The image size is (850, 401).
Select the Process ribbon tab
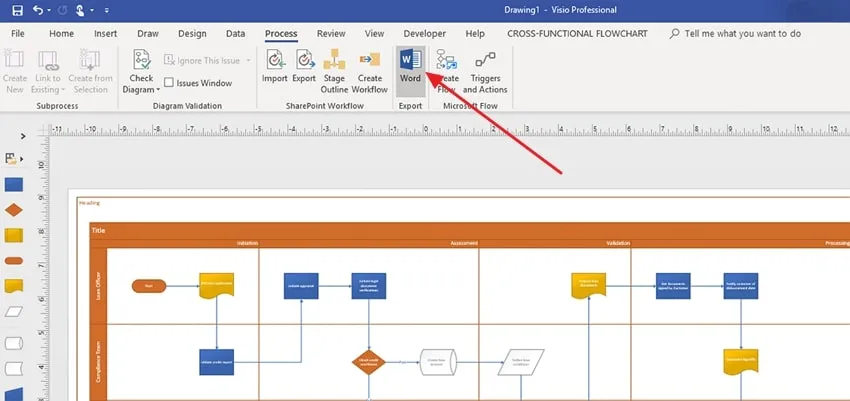tap(281, 34)
